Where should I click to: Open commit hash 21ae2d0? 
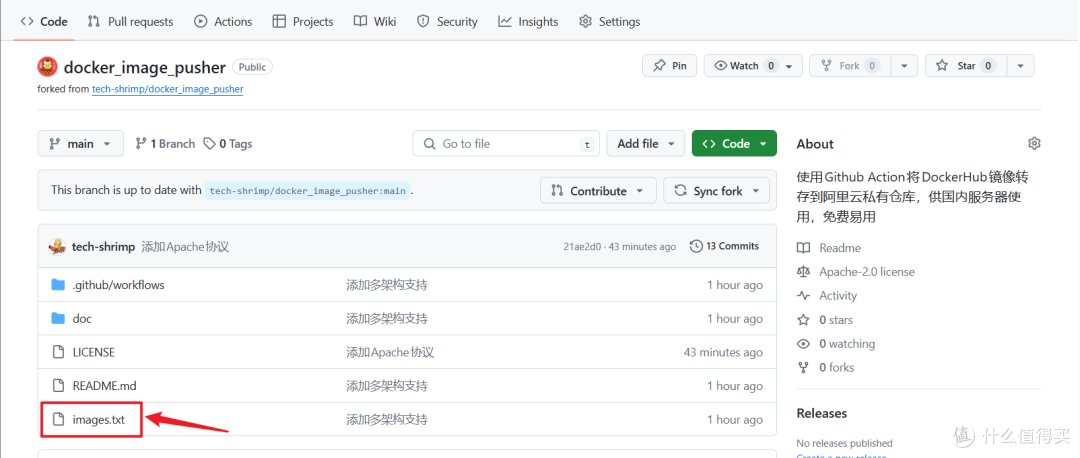(583, 247)
